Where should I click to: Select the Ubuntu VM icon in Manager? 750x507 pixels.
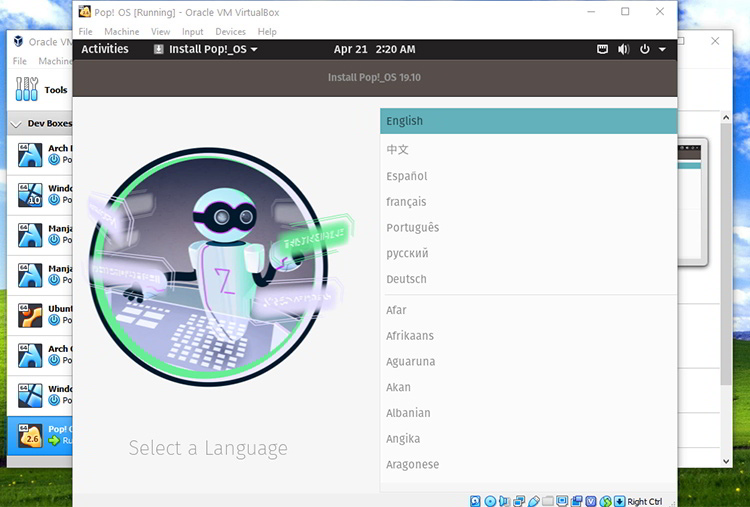(30, 315)
